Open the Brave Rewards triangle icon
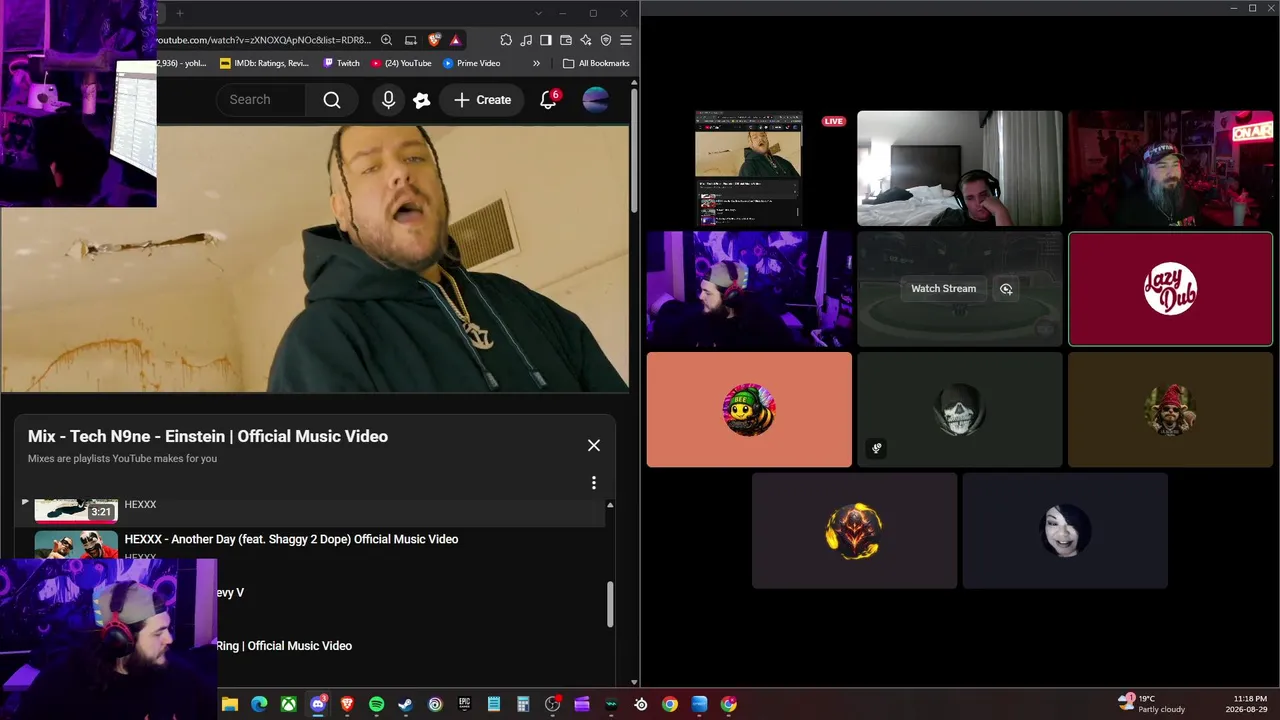 coord(455,40)
